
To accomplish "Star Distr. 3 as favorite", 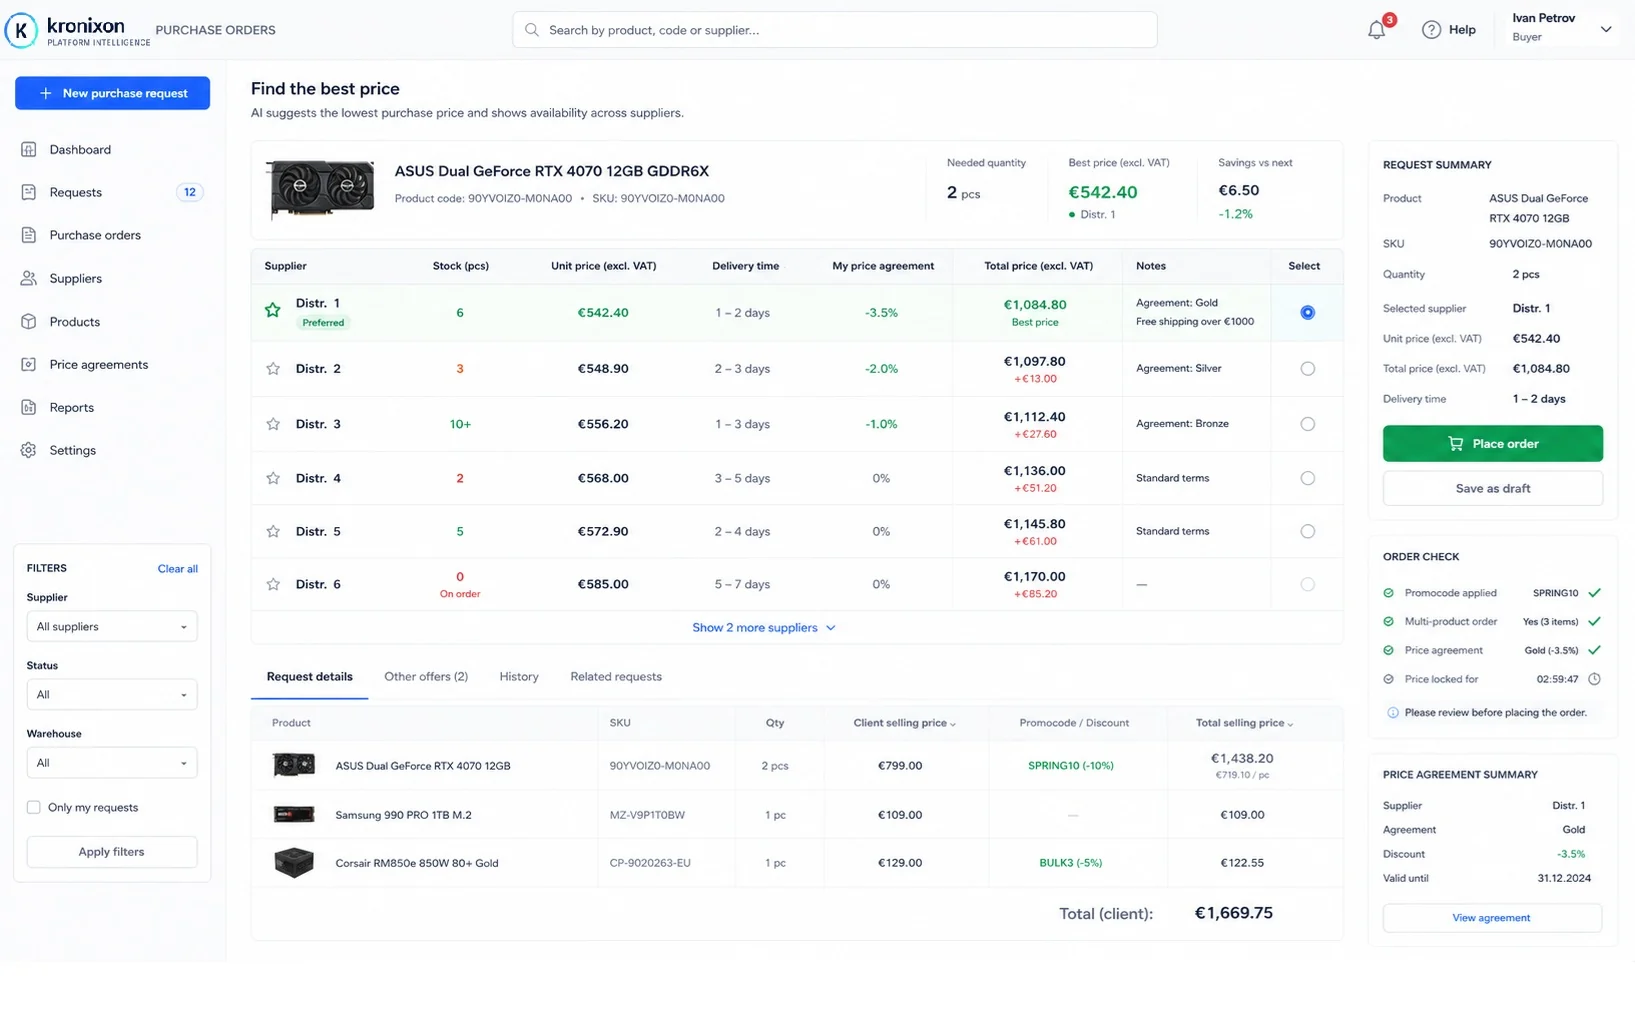I will coord(273,424).
